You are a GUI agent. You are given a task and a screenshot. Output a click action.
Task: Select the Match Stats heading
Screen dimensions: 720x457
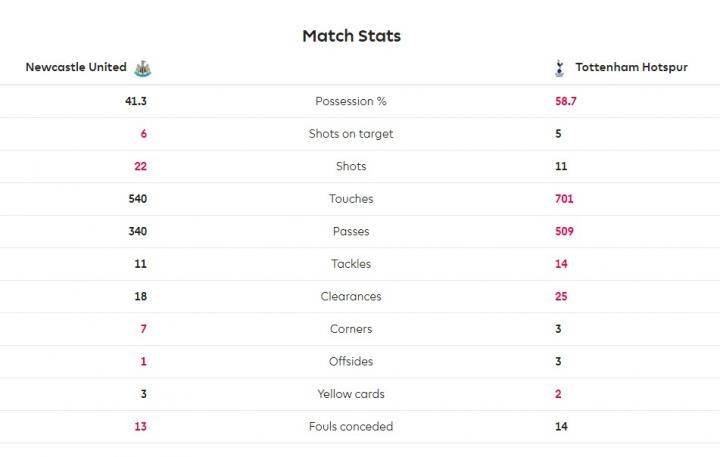click(352, 36)
